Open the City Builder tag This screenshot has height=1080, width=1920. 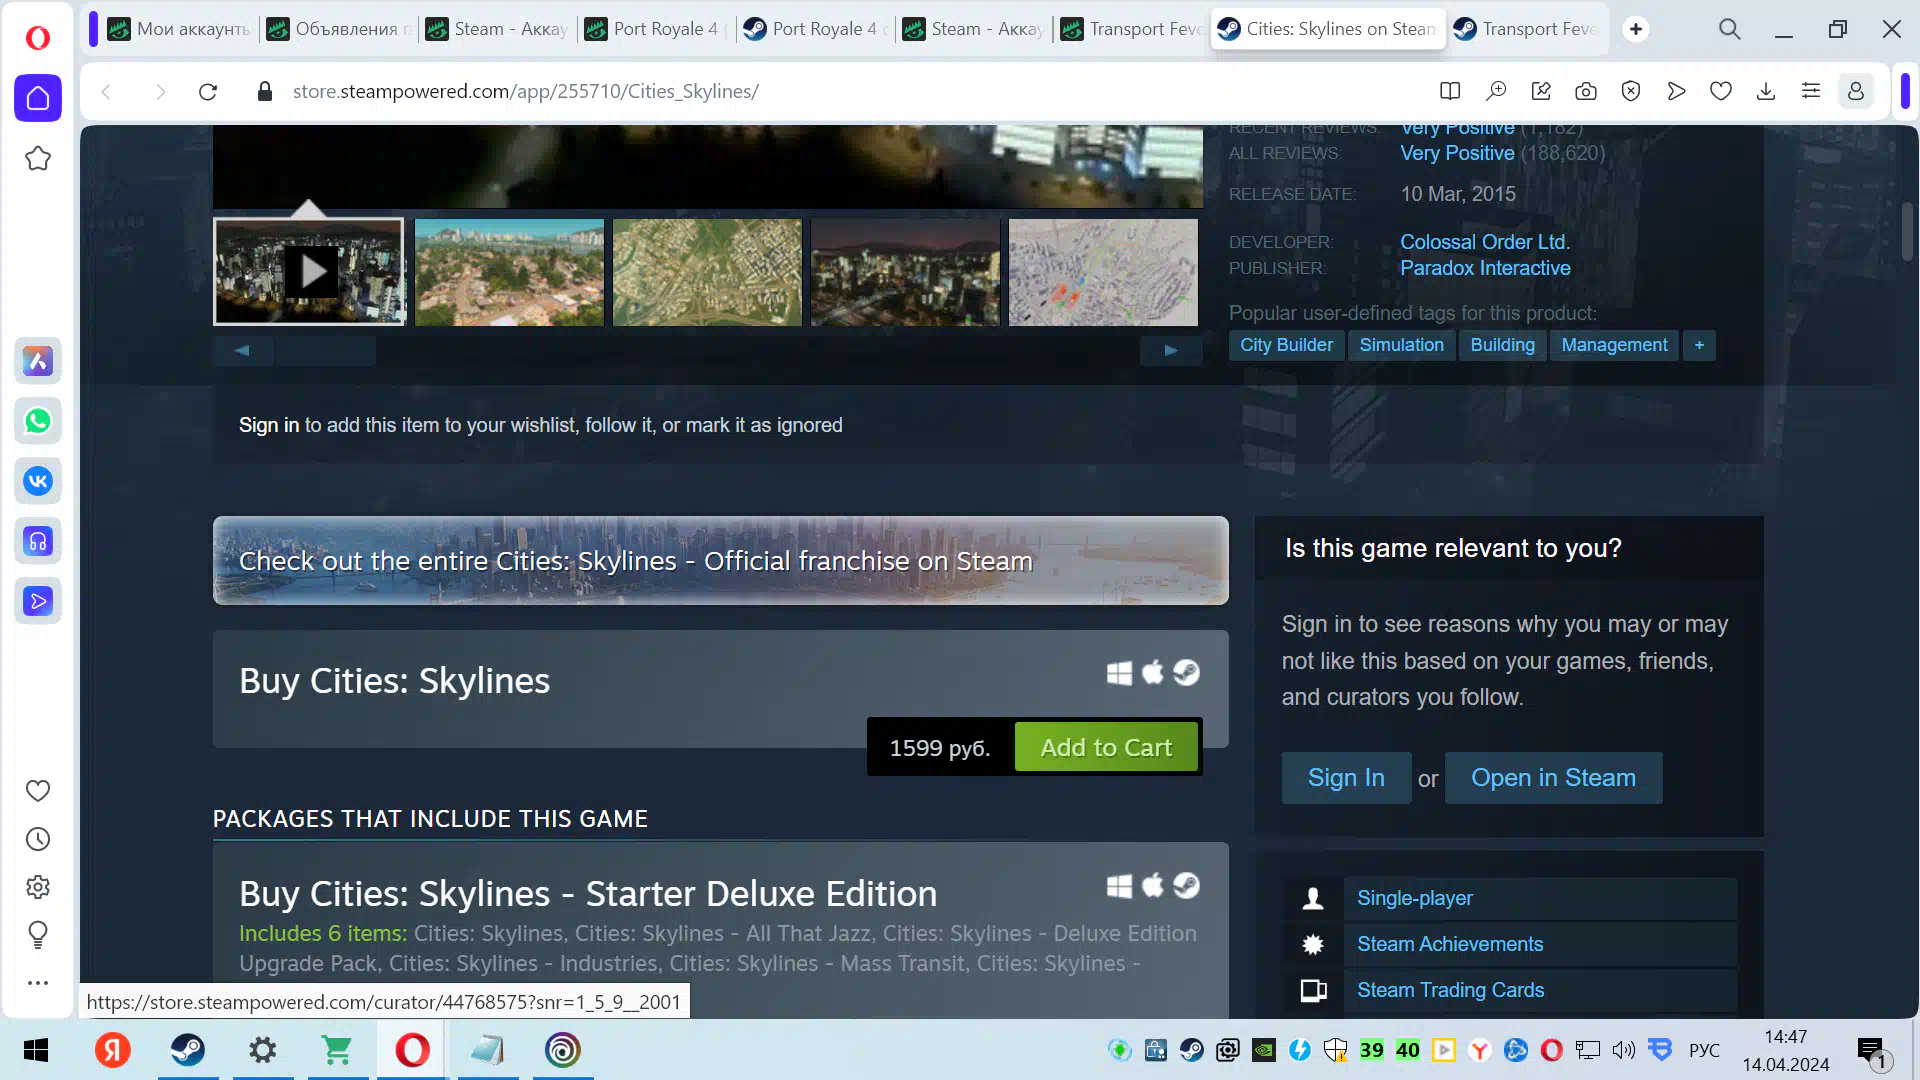pyautogui.click(x=1286, y=345)
